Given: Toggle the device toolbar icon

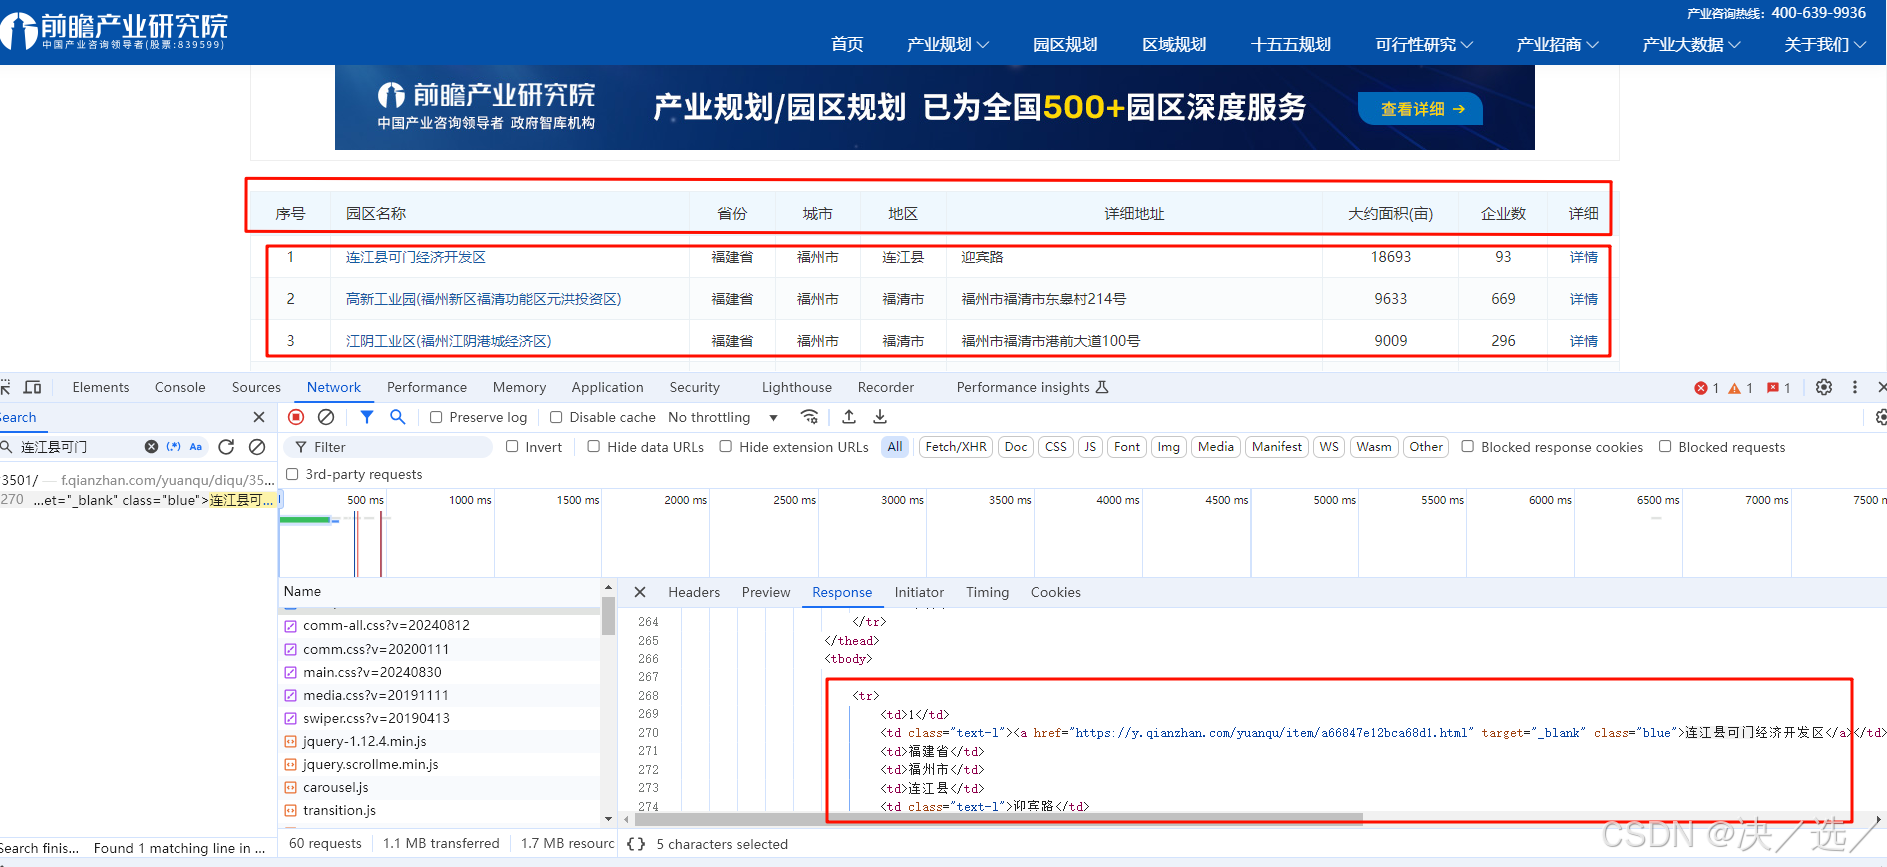Looking at the screenshot, I should coord(33,387).
